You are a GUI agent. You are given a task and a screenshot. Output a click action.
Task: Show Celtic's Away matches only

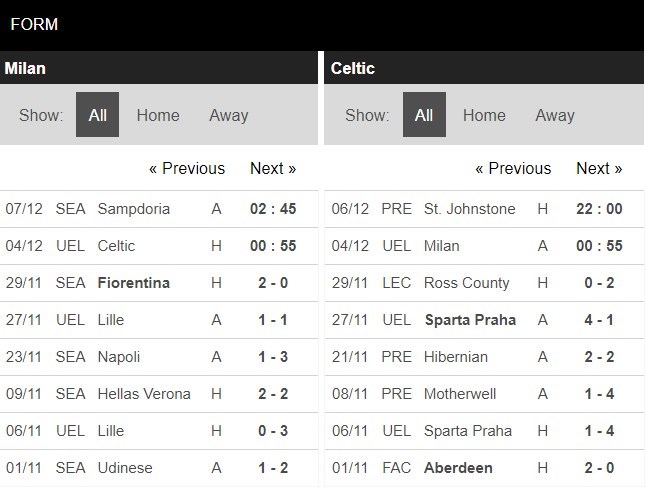[554, 115]
